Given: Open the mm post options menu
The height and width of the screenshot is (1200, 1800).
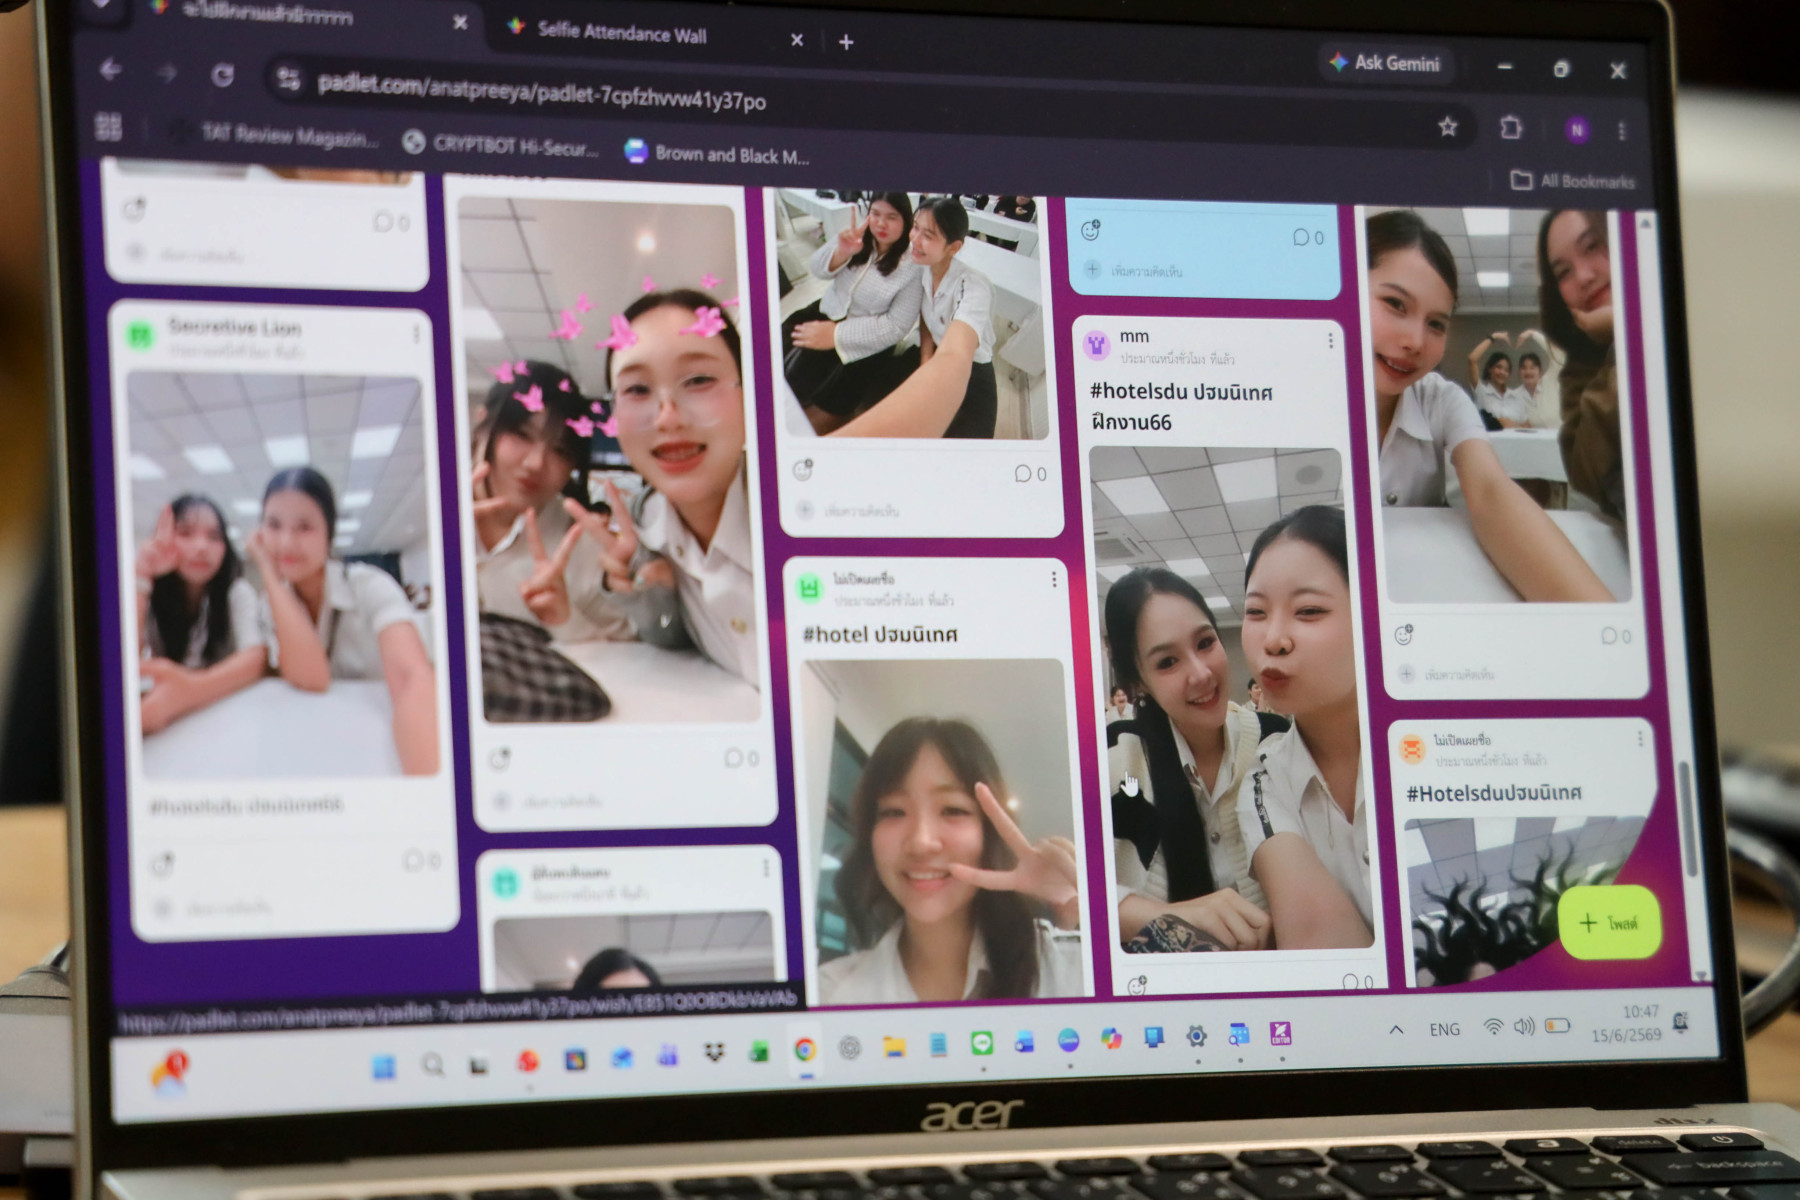Looking at the screenshot, I should coord(1330,341).
